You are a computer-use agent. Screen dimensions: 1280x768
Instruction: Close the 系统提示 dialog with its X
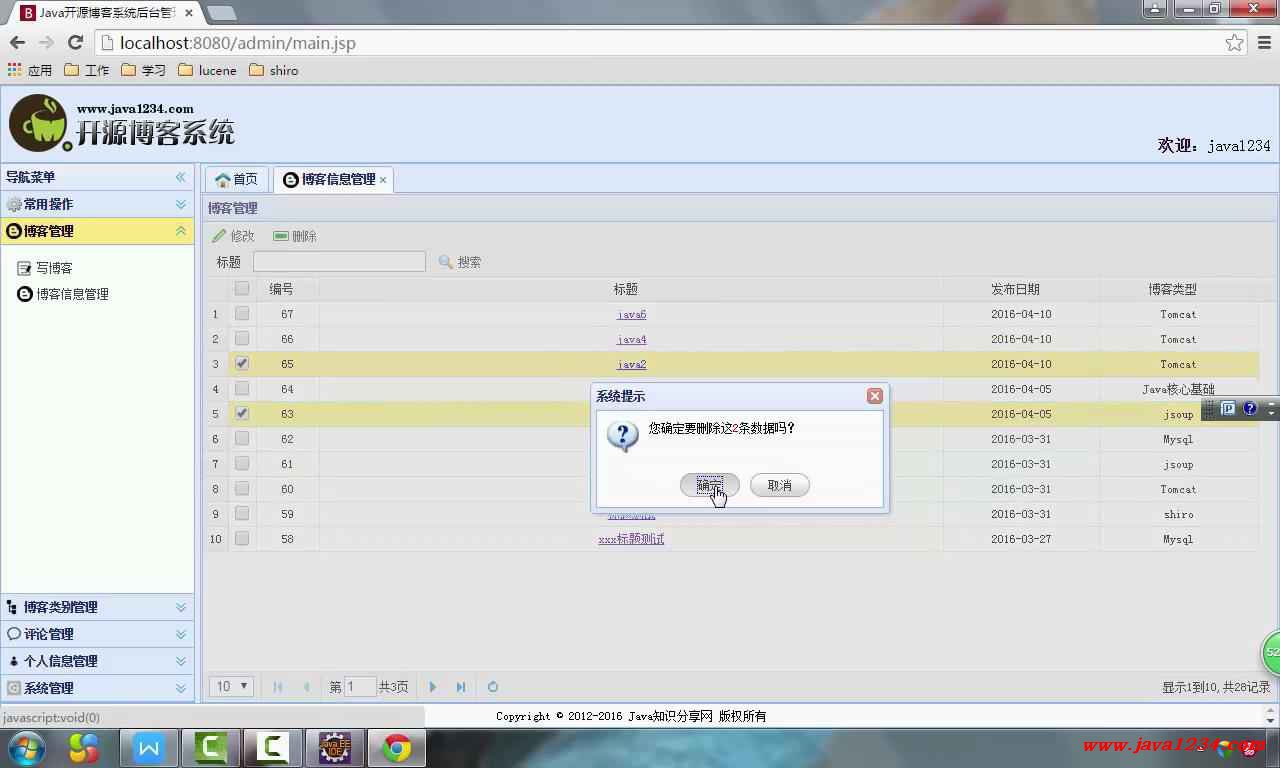875,396
